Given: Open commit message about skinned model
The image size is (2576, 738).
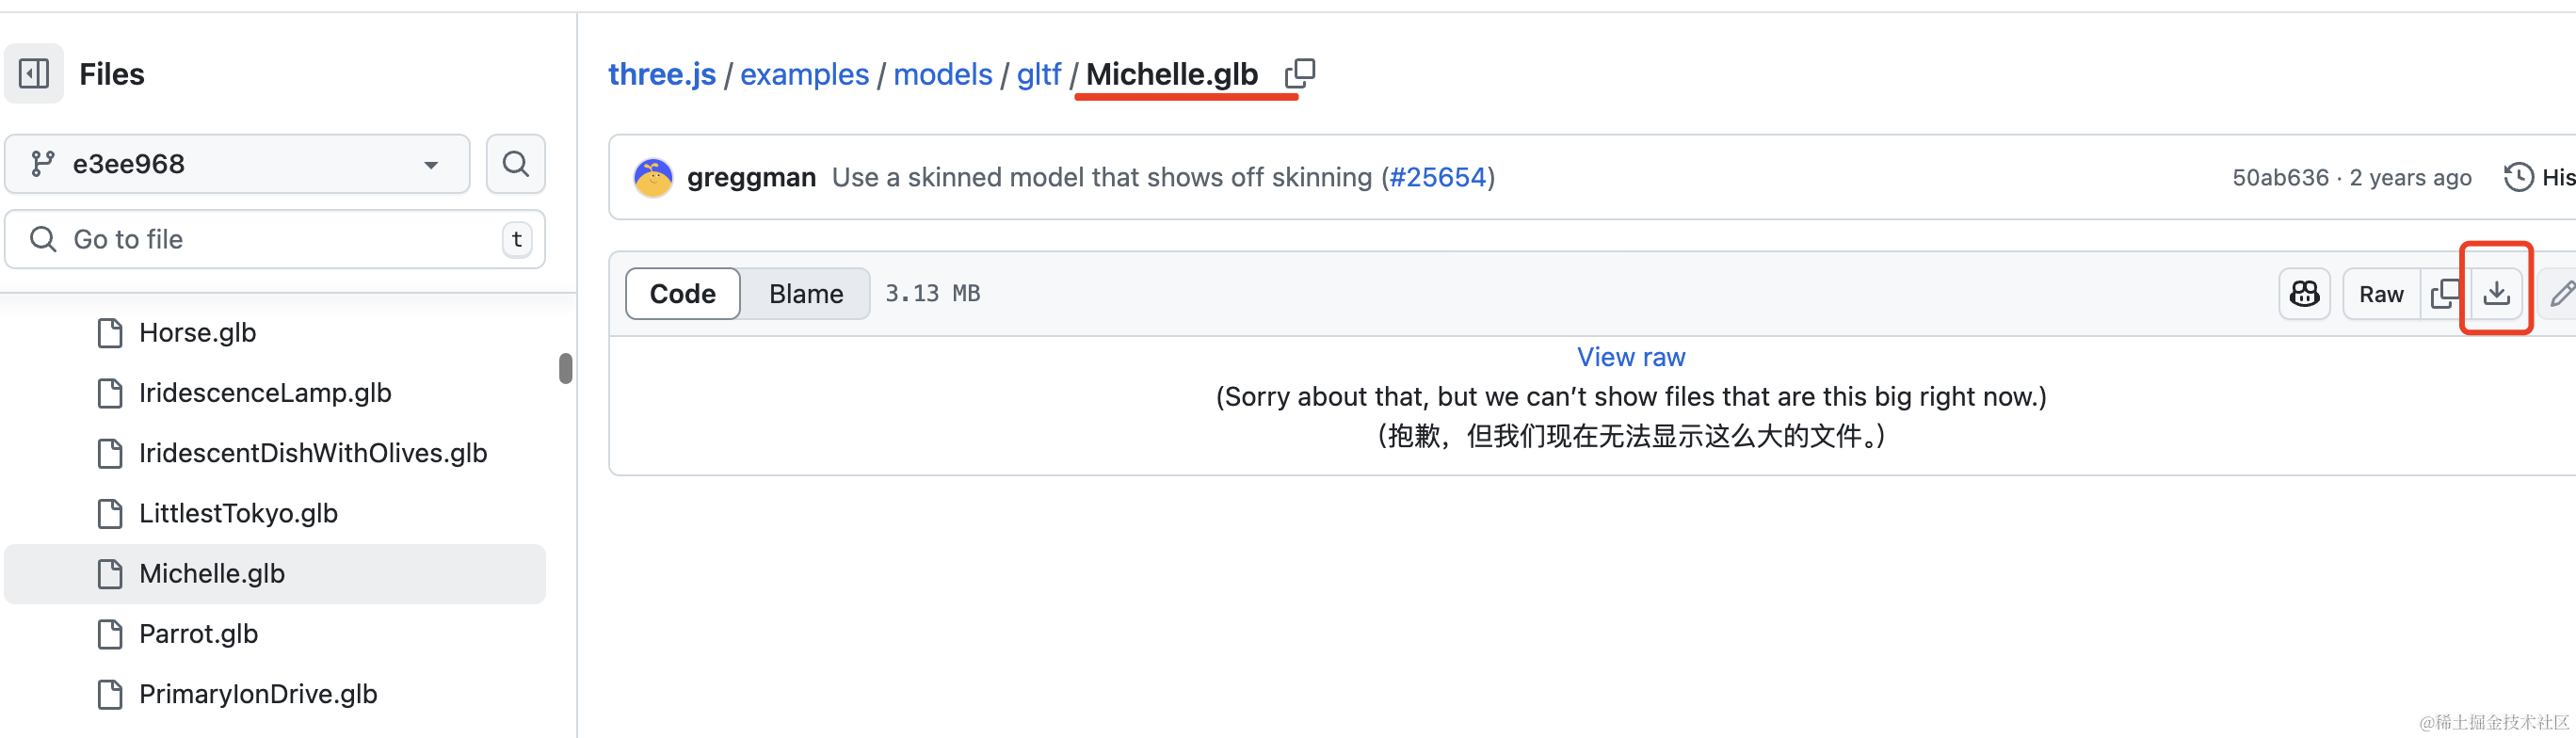Looking at the screenshot, I should click(1101, 178).
